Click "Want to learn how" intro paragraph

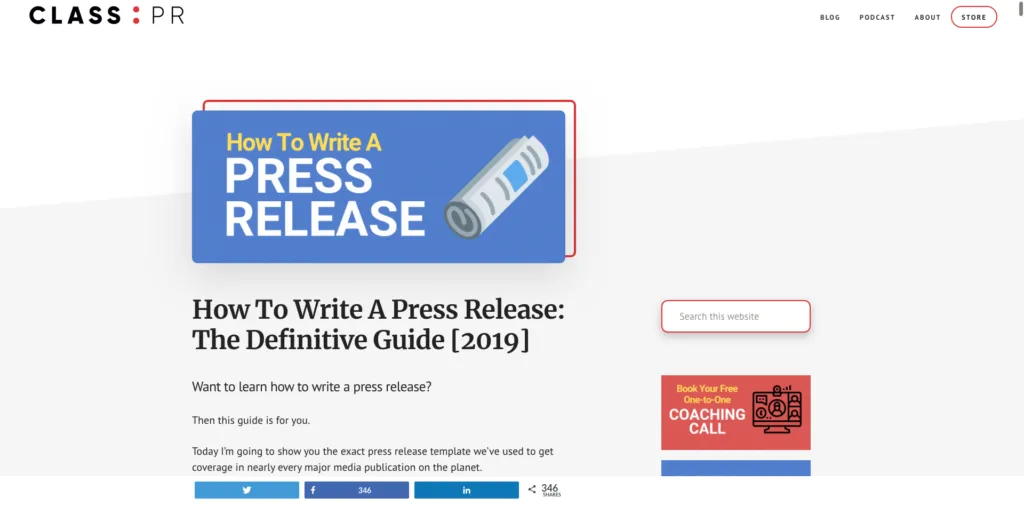tap(312, 387)
